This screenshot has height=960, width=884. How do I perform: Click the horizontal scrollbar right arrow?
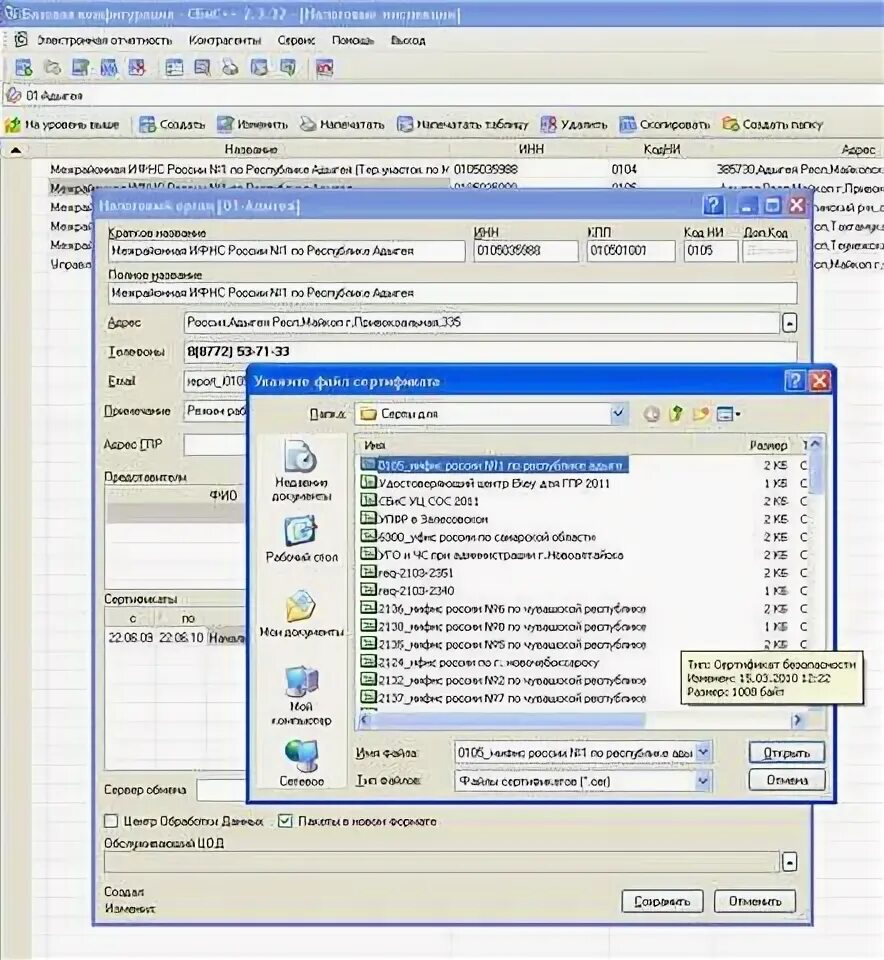coord(797,721)
